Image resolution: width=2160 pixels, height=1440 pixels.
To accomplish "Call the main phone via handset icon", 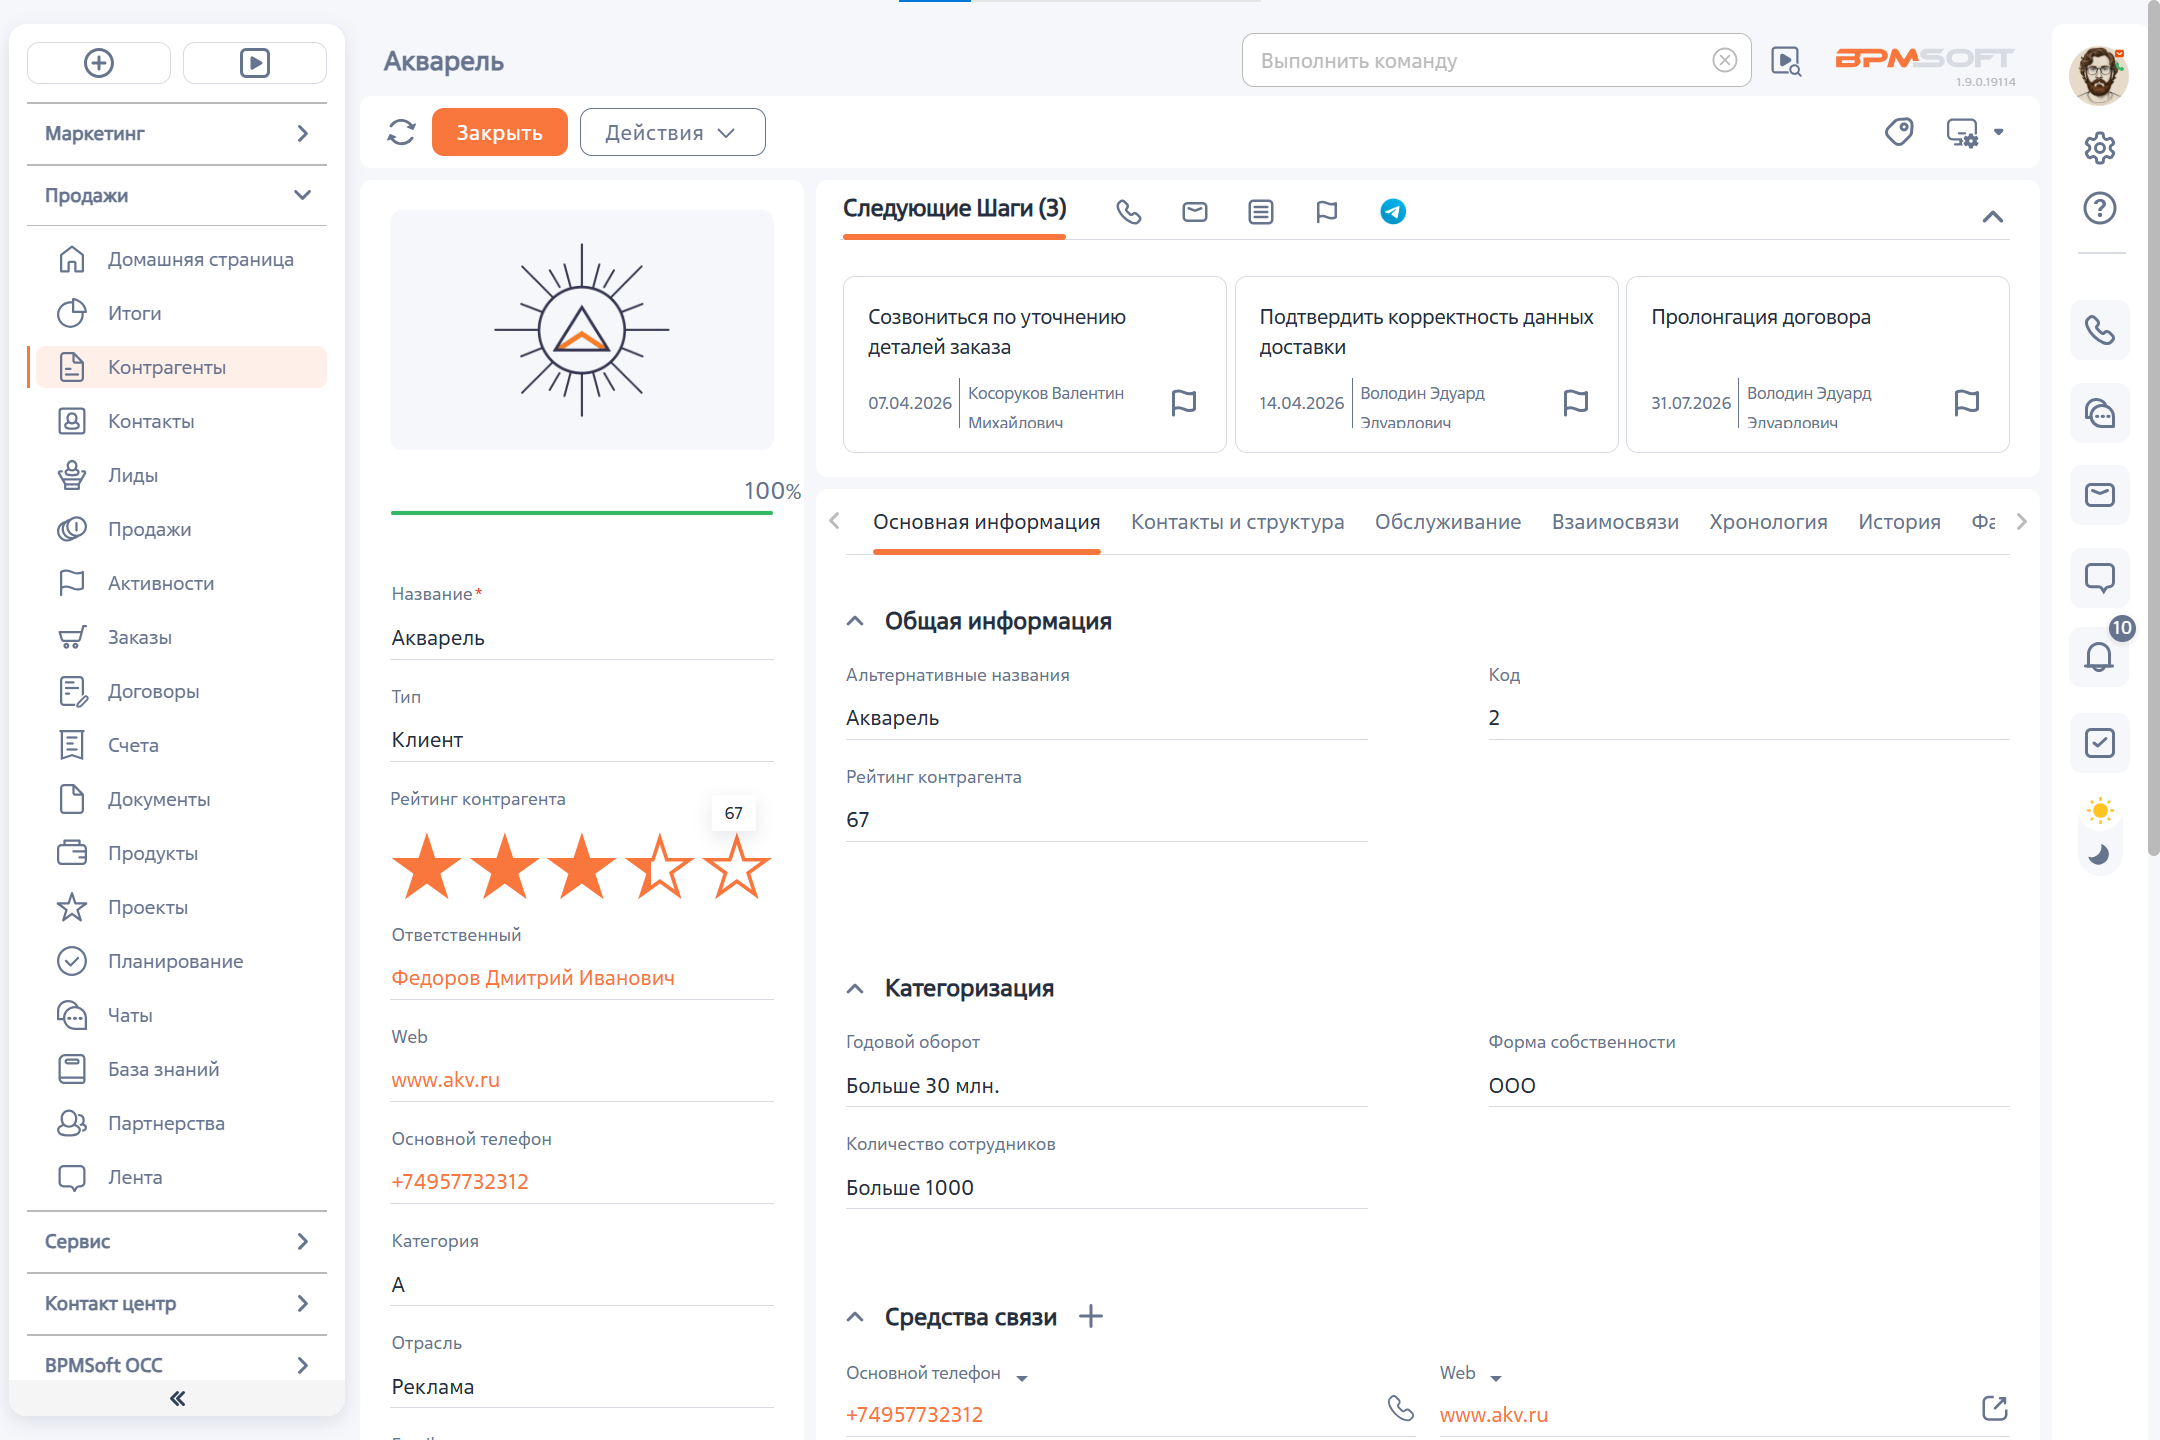I will 1401,1408.
